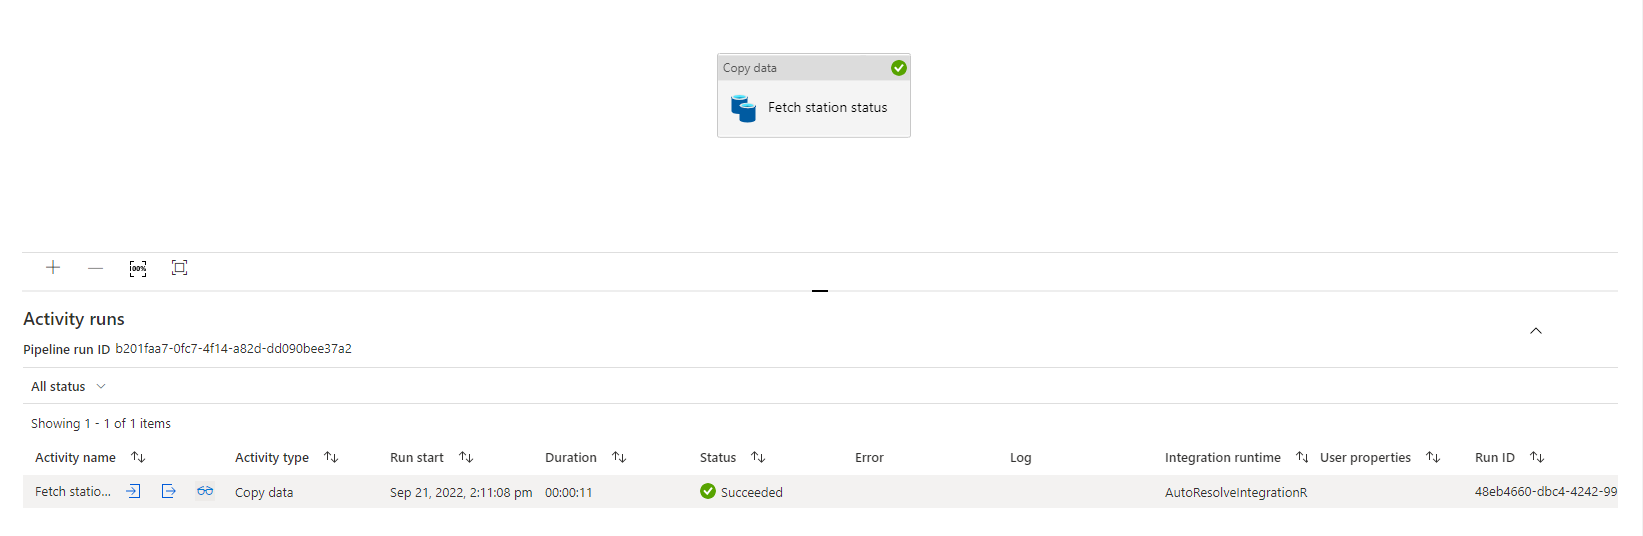The height and width of the screenshot is (536, 1643).
Task: Sort by Integration runtime column
Action: 1302,457
